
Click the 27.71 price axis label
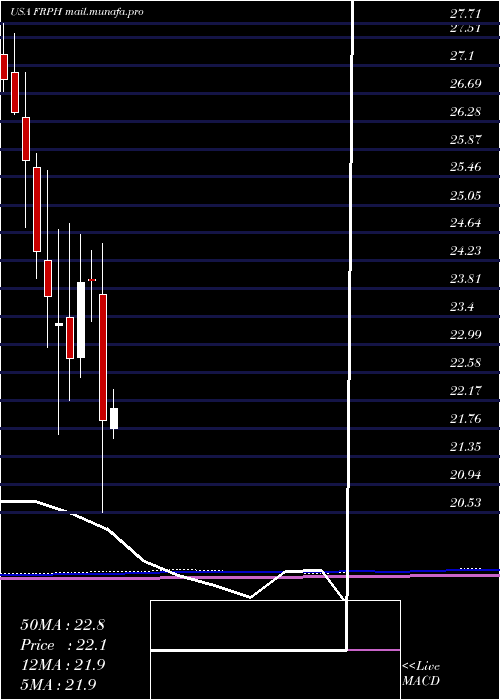click(465, 14)
